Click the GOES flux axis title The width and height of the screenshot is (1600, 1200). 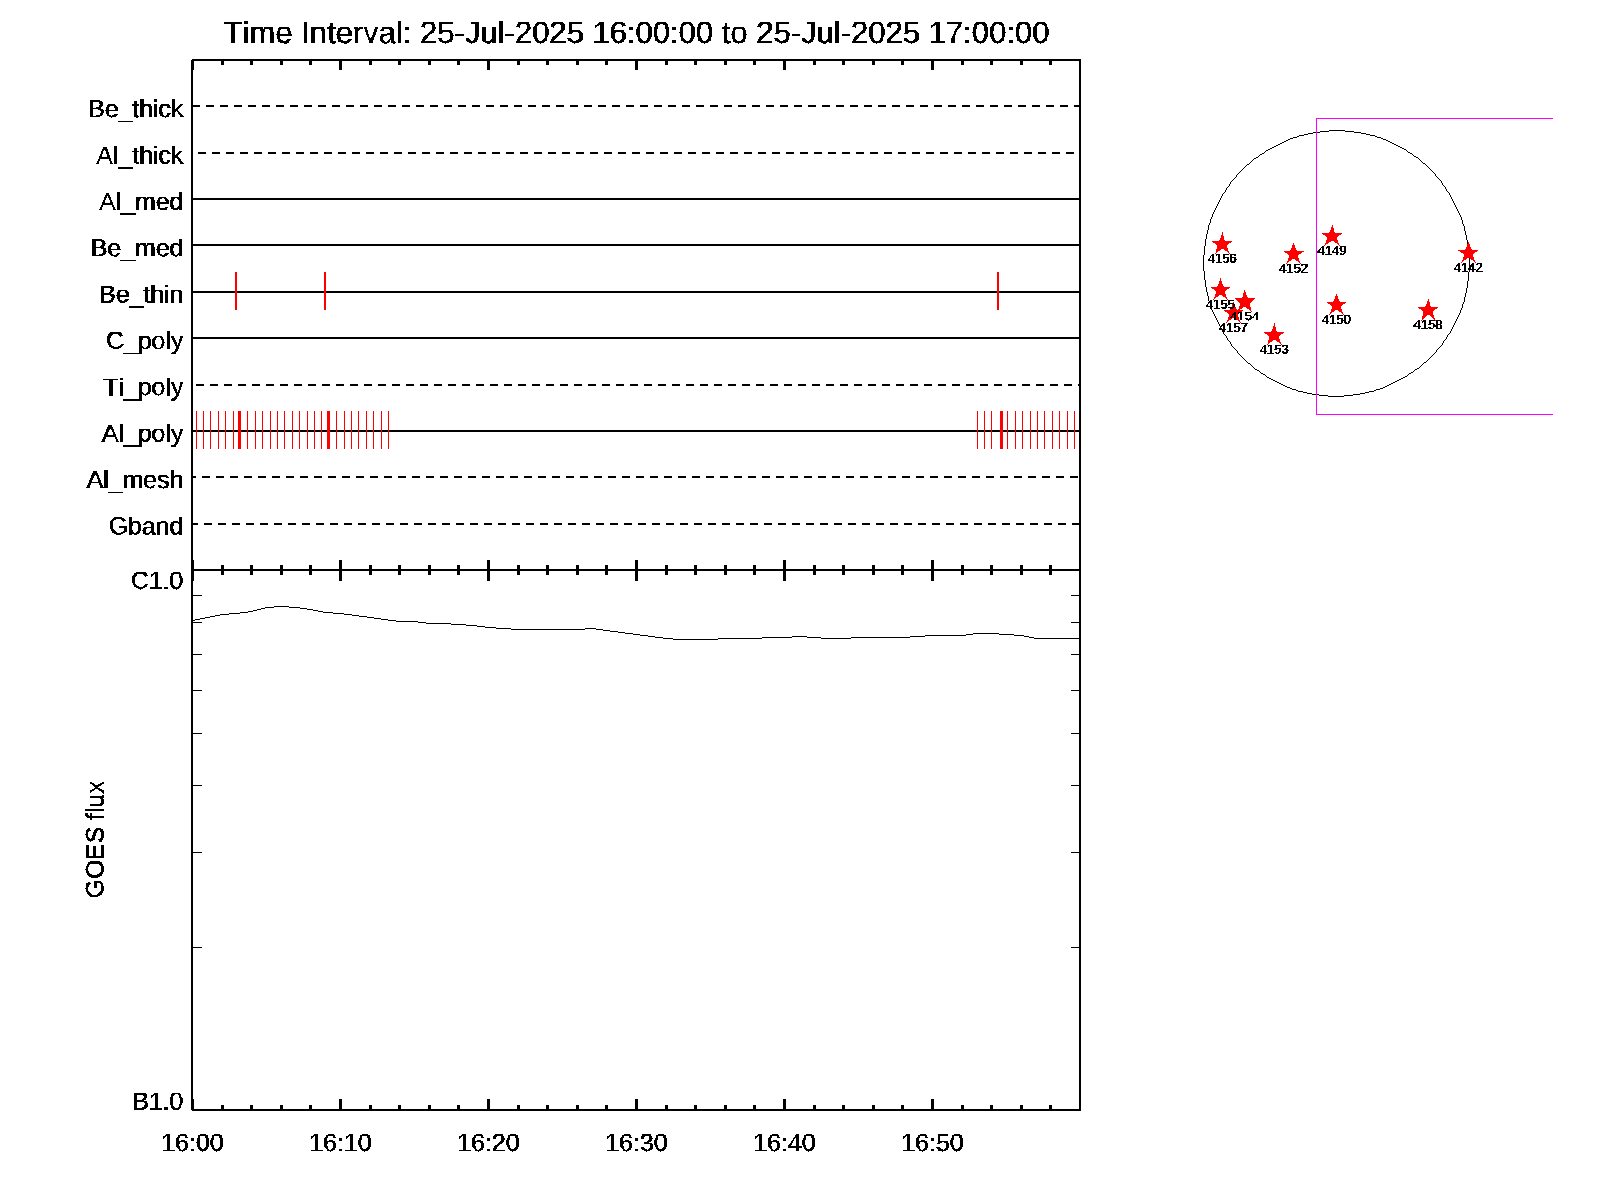point(95,840)
